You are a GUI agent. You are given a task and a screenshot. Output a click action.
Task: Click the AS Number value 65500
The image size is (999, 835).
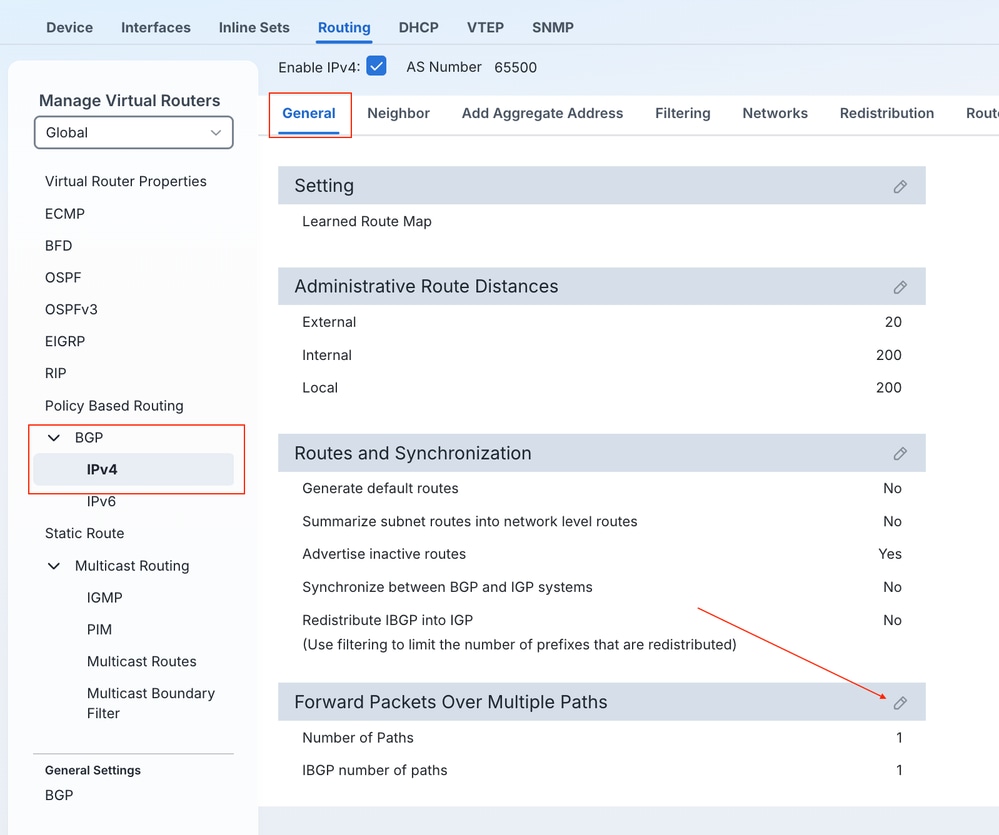pyautogui.click(x=515, y=67)
